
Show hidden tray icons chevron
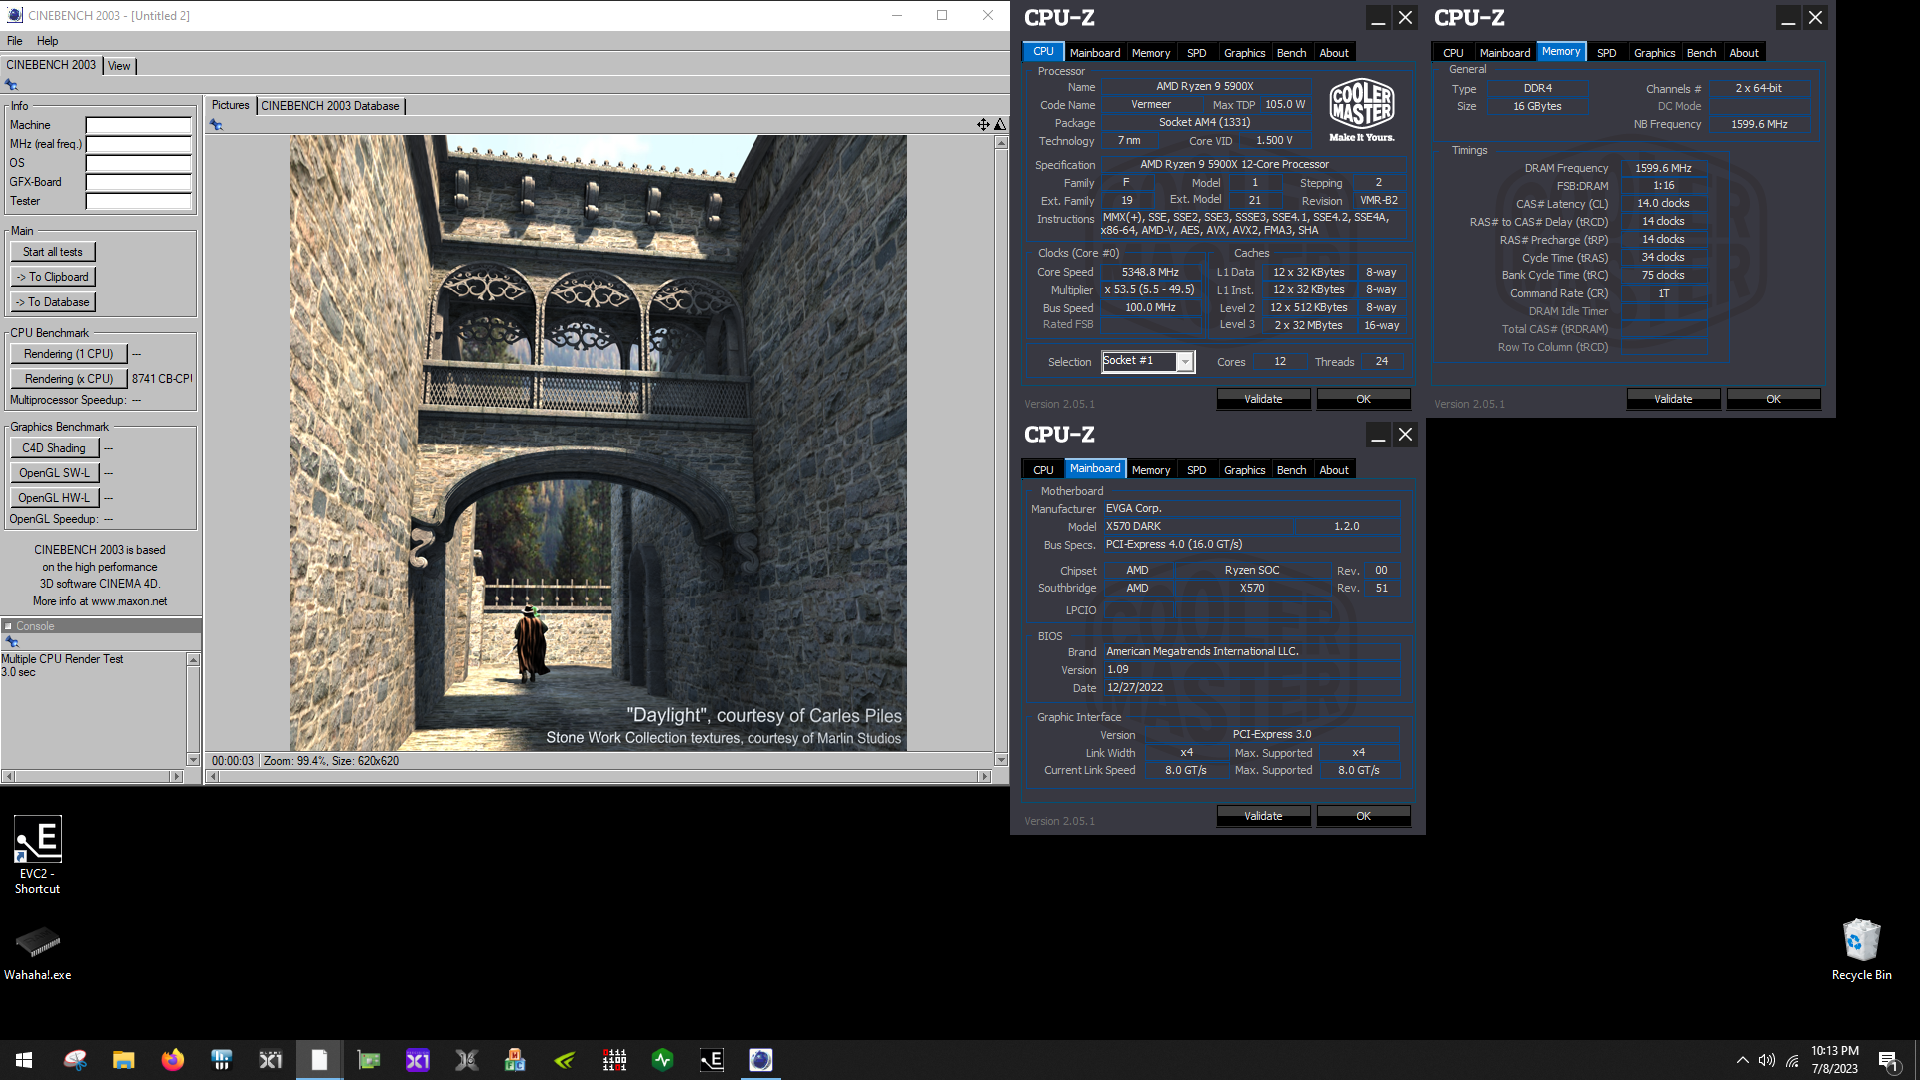click(1743, 1060)
